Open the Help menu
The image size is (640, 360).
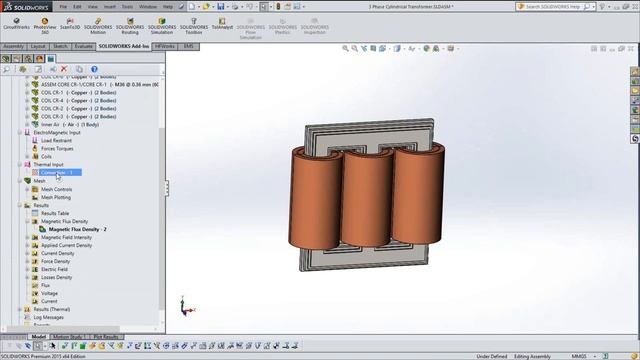[x=168, y=7]
